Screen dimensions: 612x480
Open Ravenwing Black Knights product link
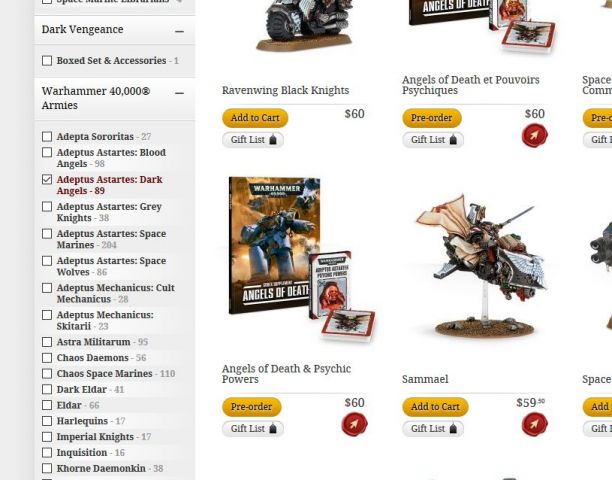285,91
